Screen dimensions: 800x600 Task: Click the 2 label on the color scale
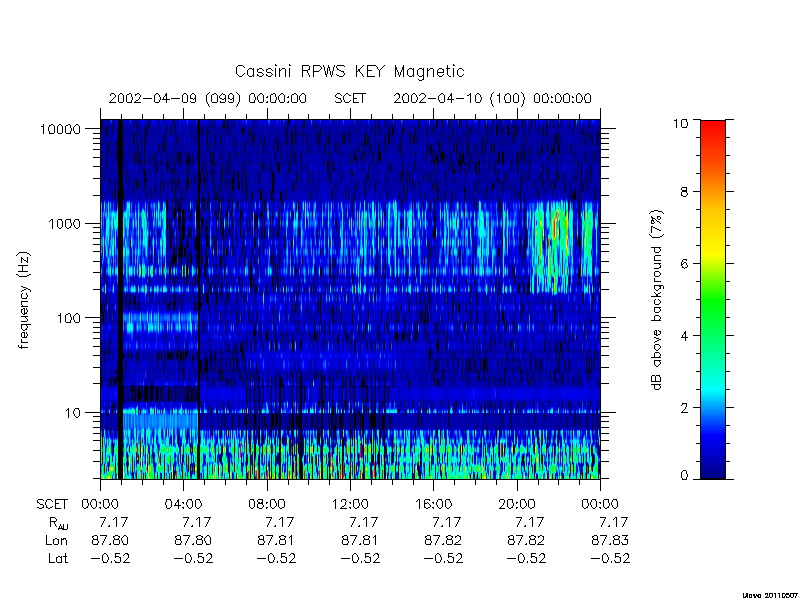684,408
